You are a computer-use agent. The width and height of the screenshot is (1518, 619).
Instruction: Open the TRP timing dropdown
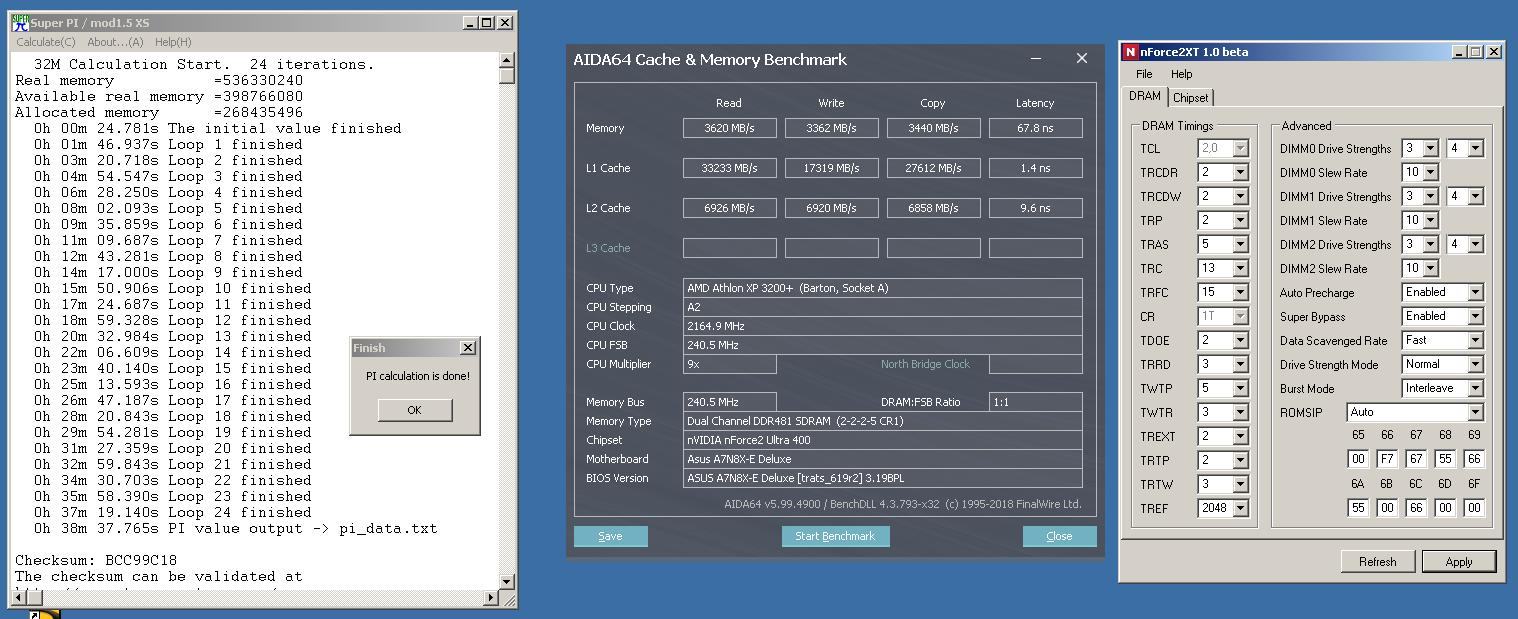tap(1240, 220)
